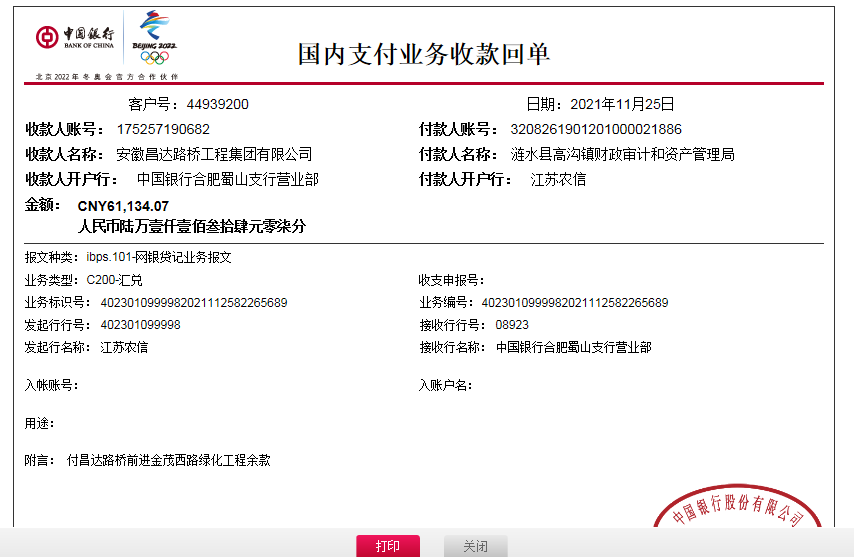854x557 pixels.
Task: Click the amount CNY61,134.07
Action: [123, 206]
